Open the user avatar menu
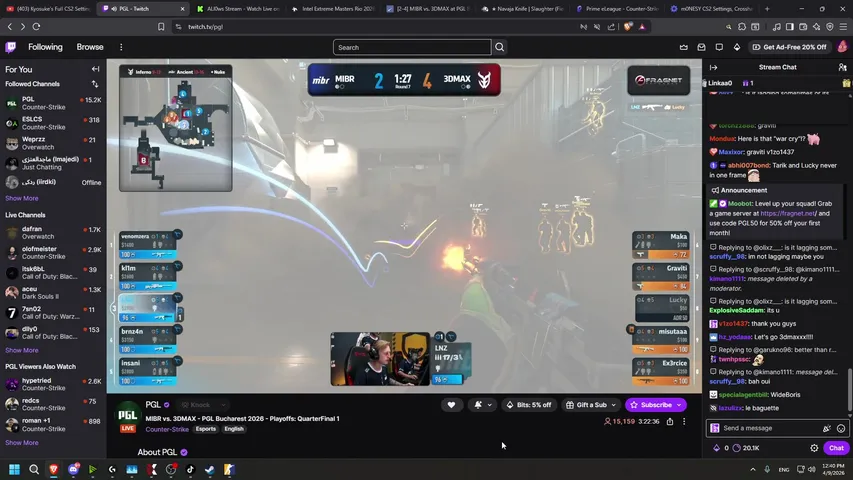The width and height of the screenshot is (853, 480). (843, 47)
